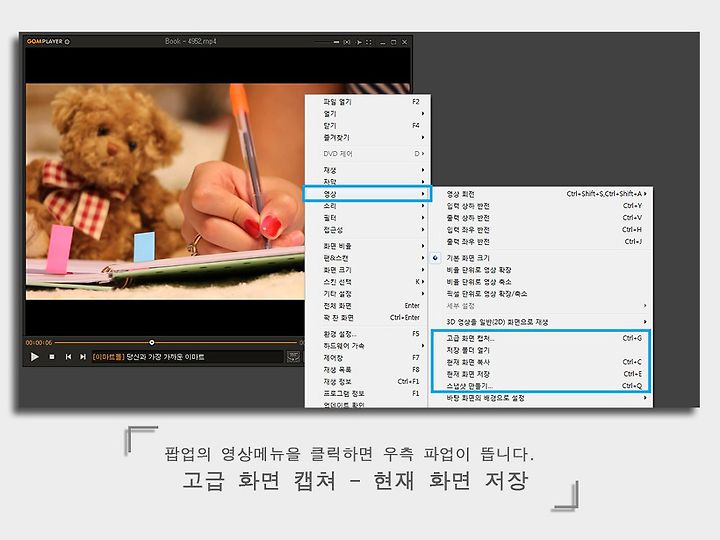
Task: Expand the 자막 submenu
Action: point(367,182)
